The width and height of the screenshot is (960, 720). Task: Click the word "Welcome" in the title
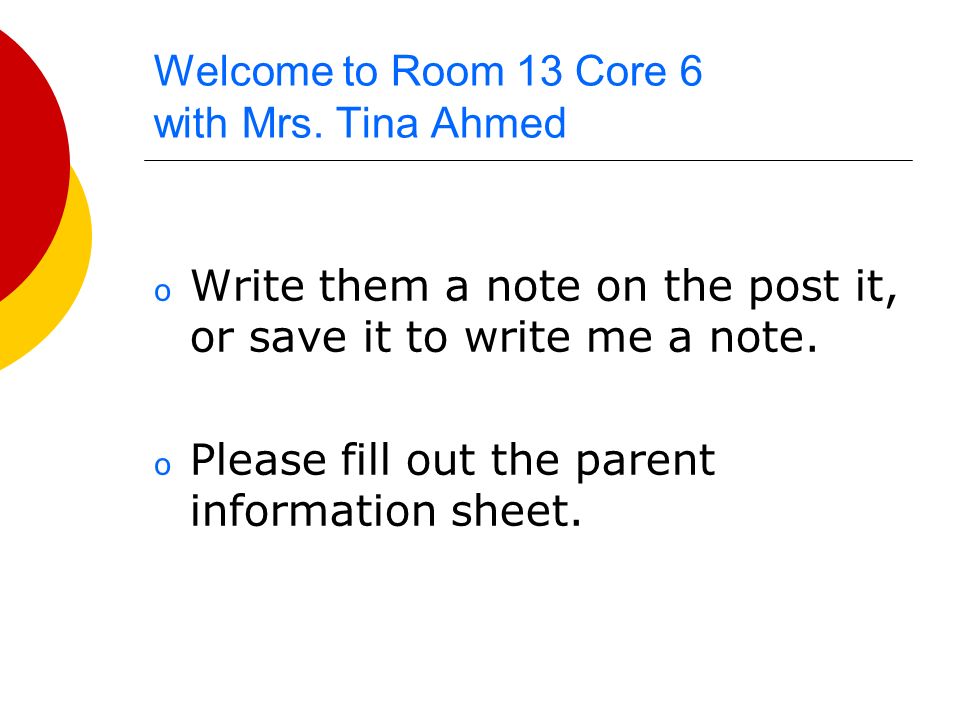click(x=244, y=71)
